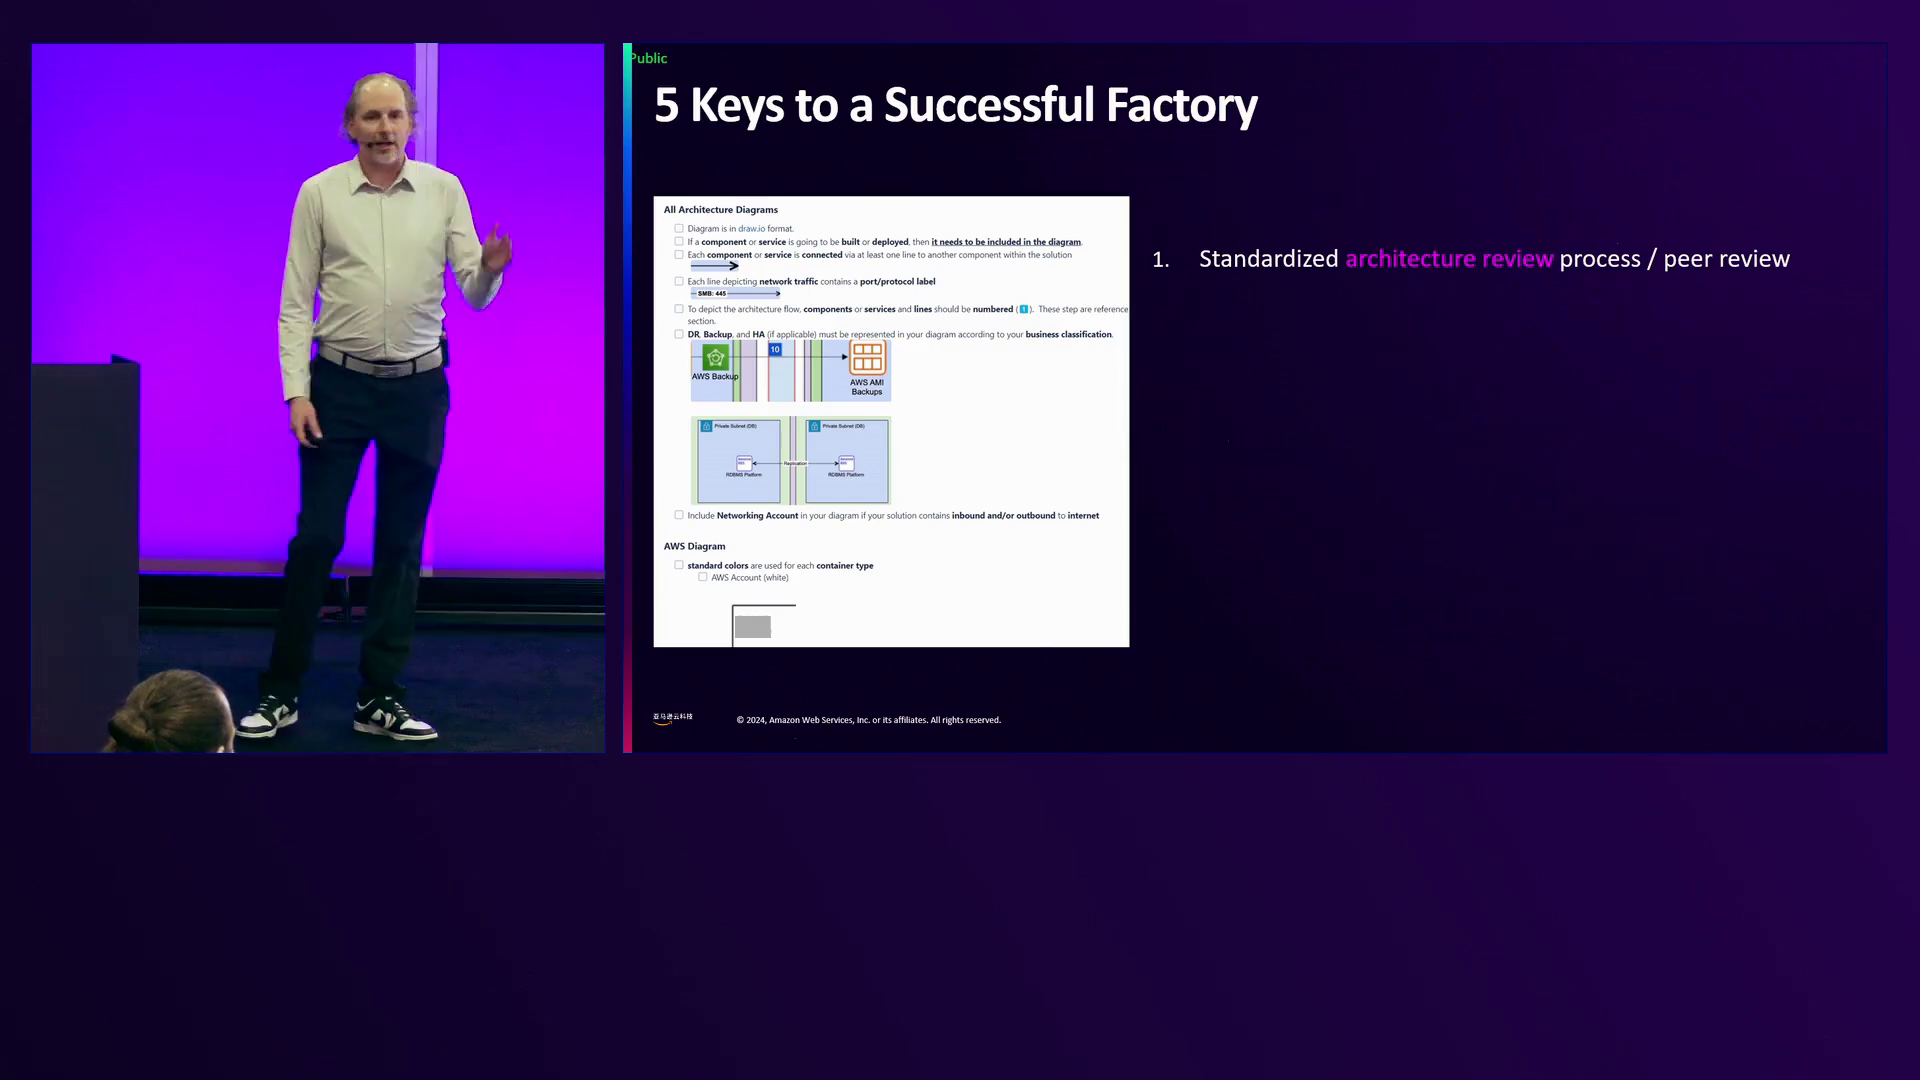The height and width of the screenshot is (1080, 1920).
Task: Click the green AWS Backup icon
Action: click(715, 358)
